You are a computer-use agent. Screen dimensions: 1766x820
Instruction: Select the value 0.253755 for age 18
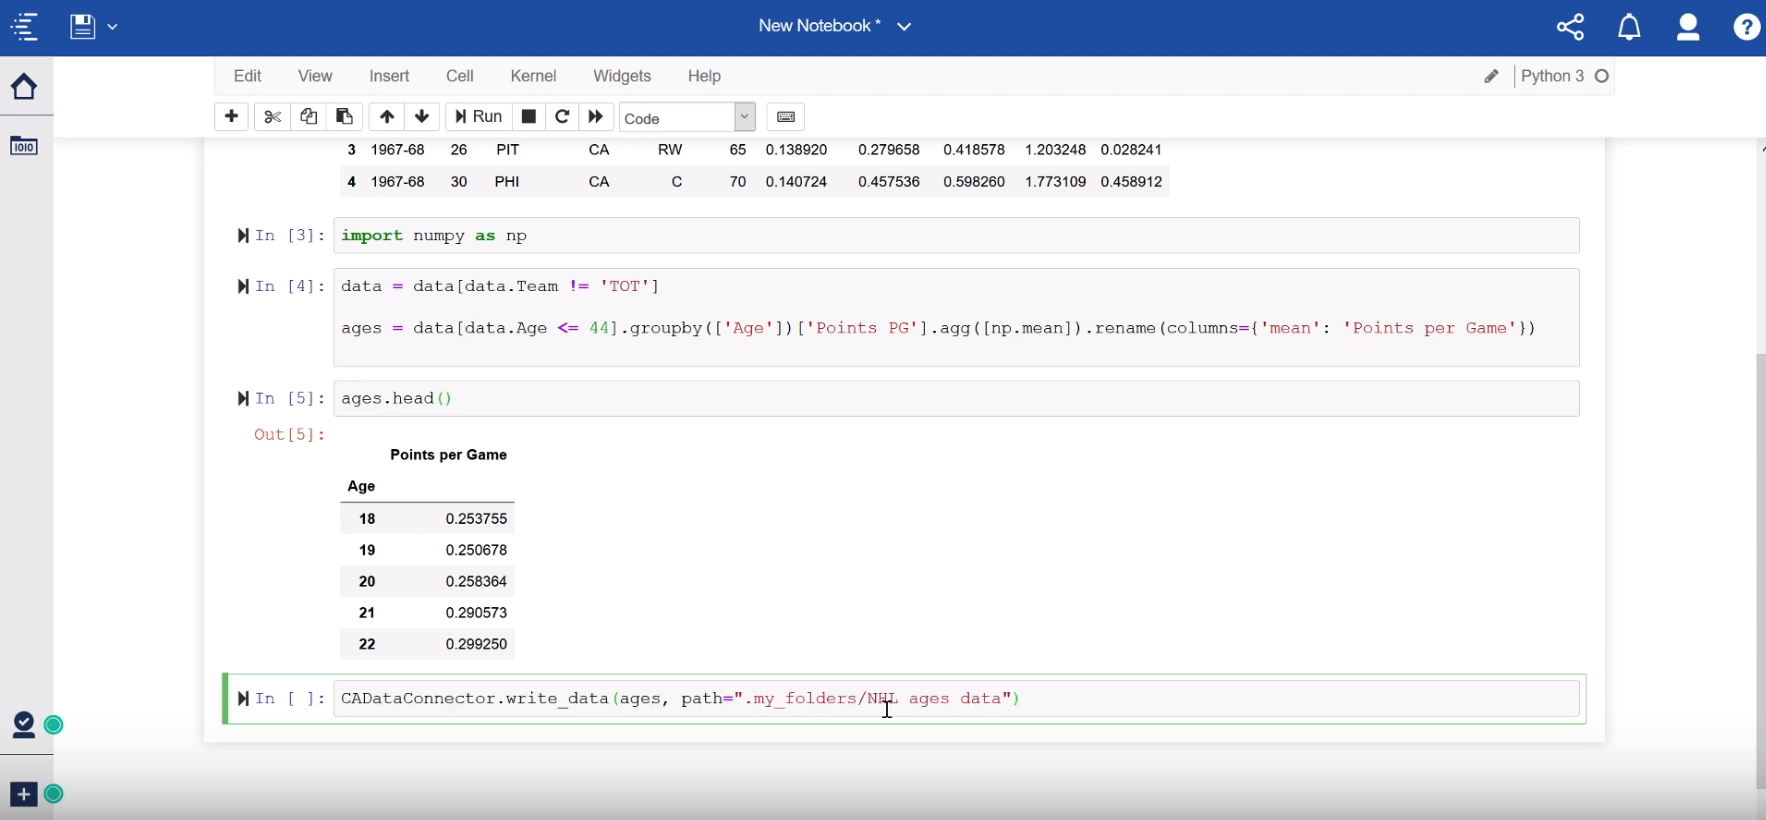[x=476, y=519]
